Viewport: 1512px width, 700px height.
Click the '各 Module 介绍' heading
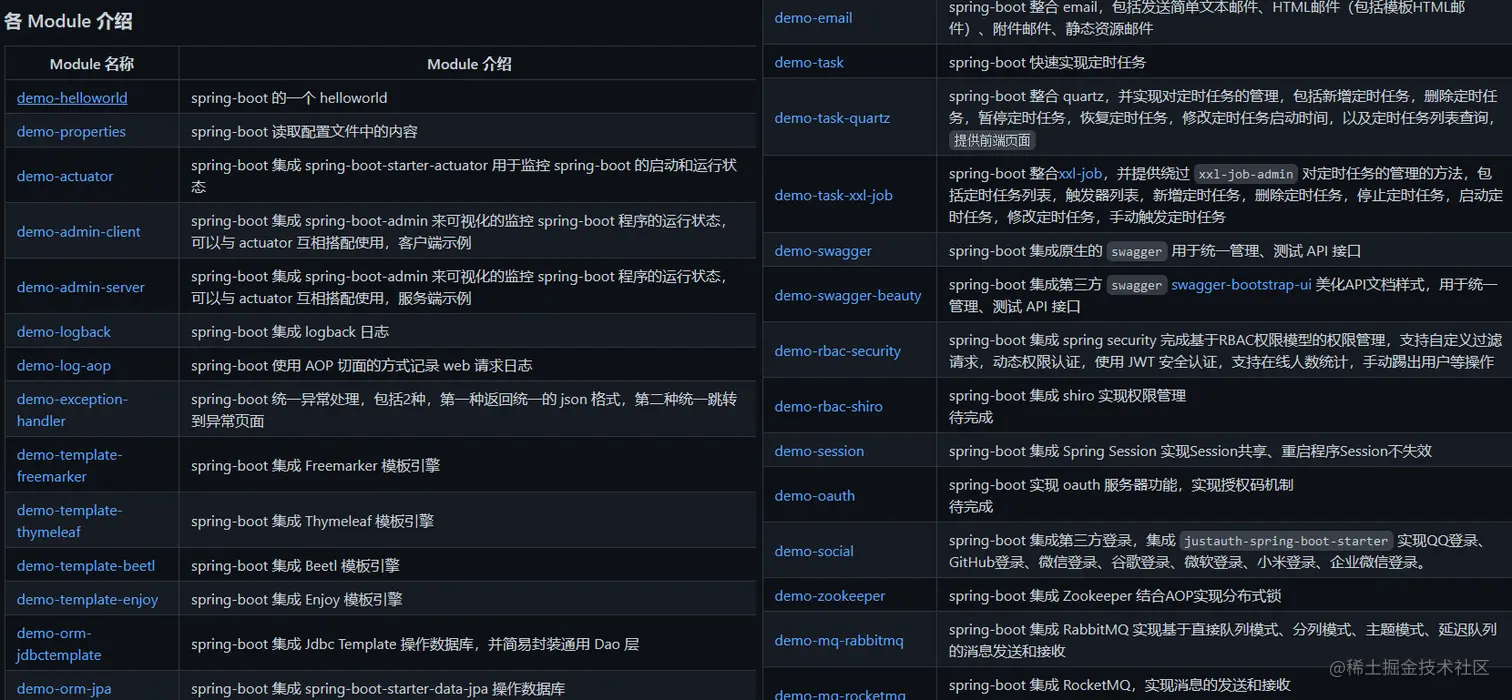pos(68,21)
